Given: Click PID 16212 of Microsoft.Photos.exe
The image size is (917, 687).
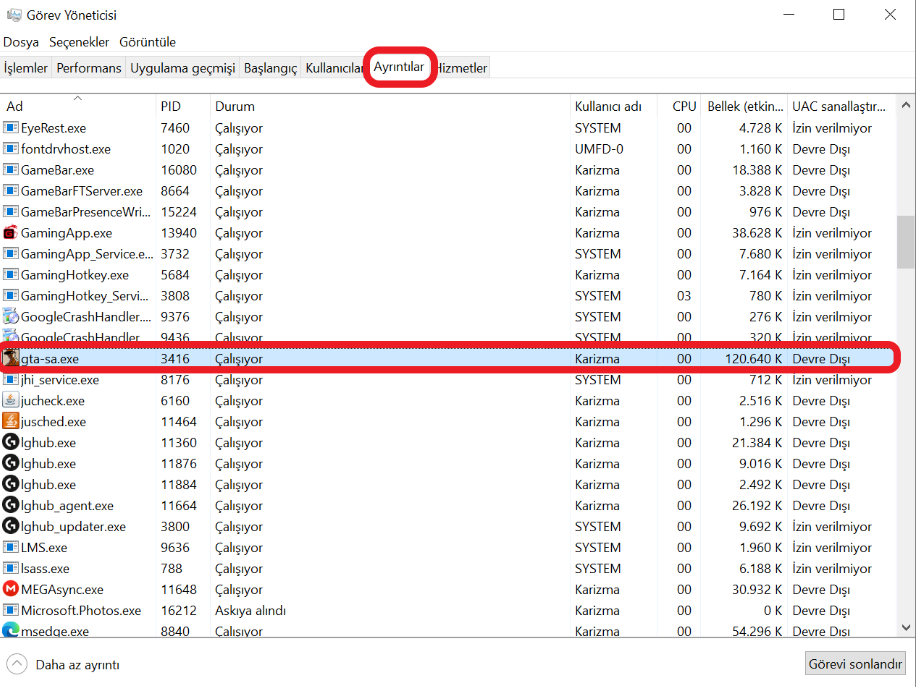Looking at the screenshot, I should tap(178, 610).
